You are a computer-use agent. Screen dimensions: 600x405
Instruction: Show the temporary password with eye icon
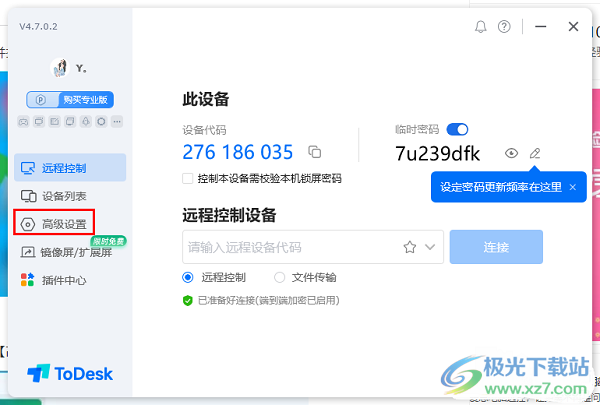click(x=511, y=153)
